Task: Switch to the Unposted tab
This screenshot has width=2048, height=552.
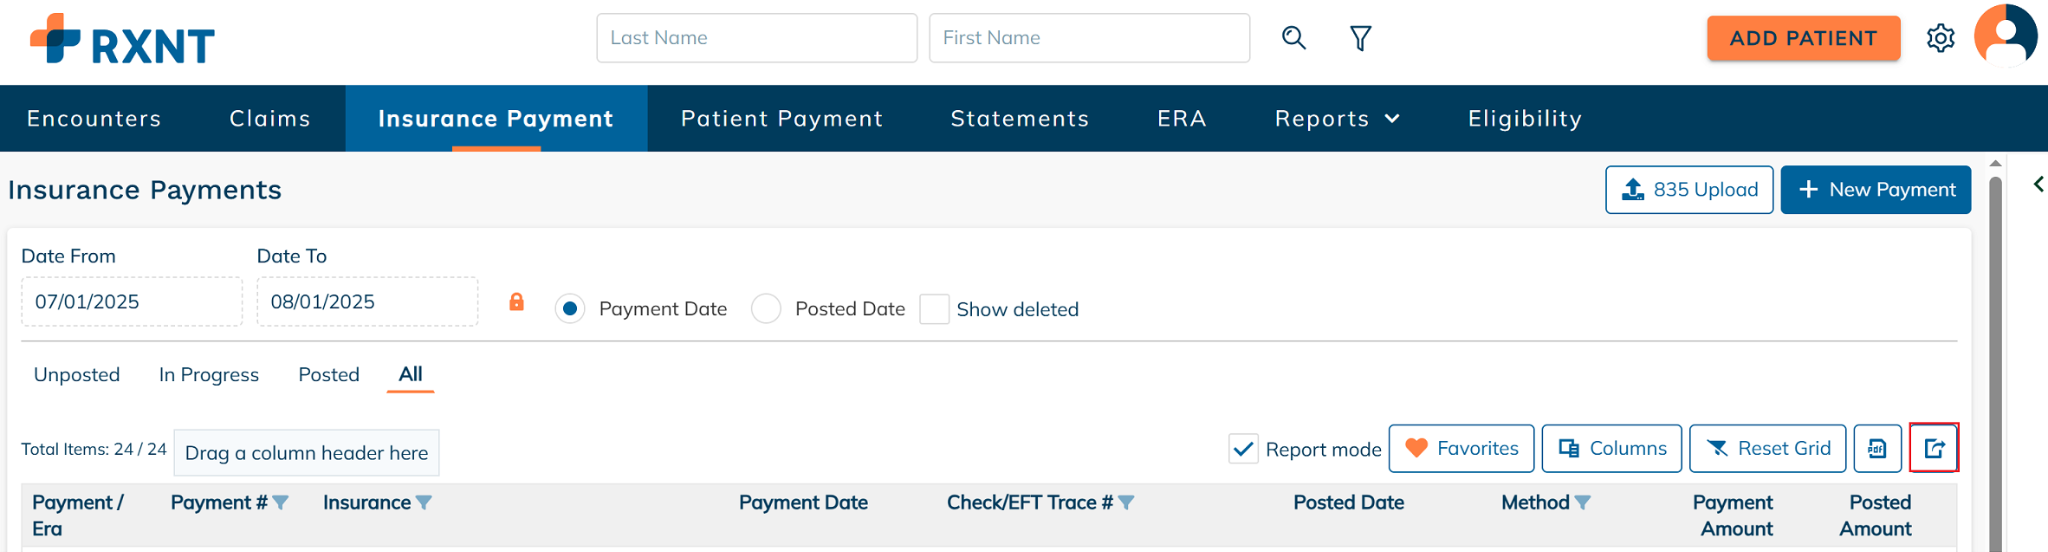Action: pos(77,375)
